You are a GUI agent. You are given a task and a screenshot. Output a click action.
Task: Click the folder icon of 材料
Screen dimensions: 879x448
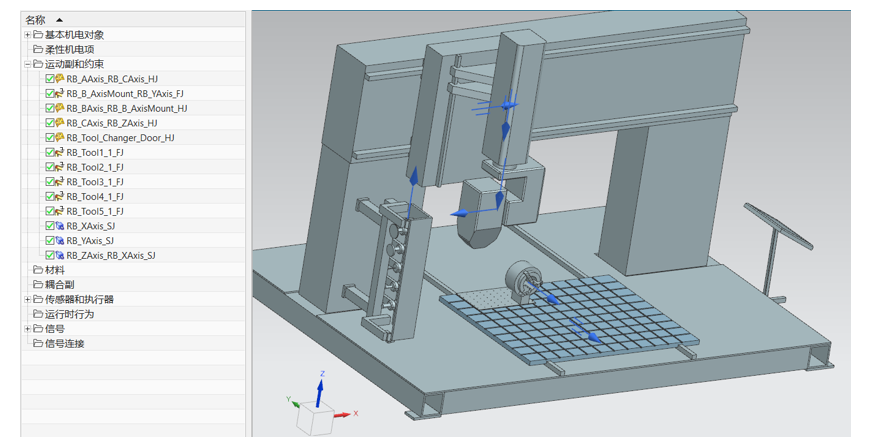[x=38, y=270]
